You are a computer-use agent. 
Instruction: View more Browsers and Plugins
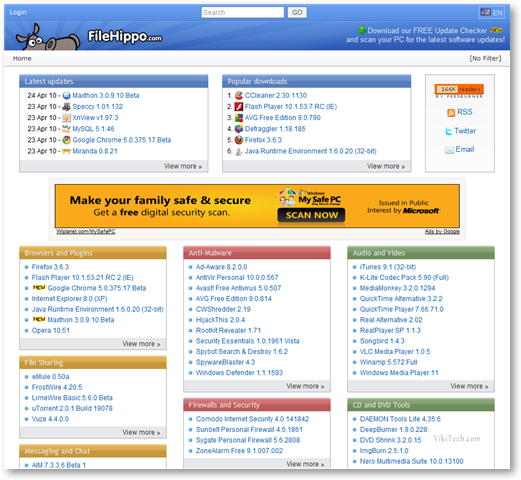(141, 344)
